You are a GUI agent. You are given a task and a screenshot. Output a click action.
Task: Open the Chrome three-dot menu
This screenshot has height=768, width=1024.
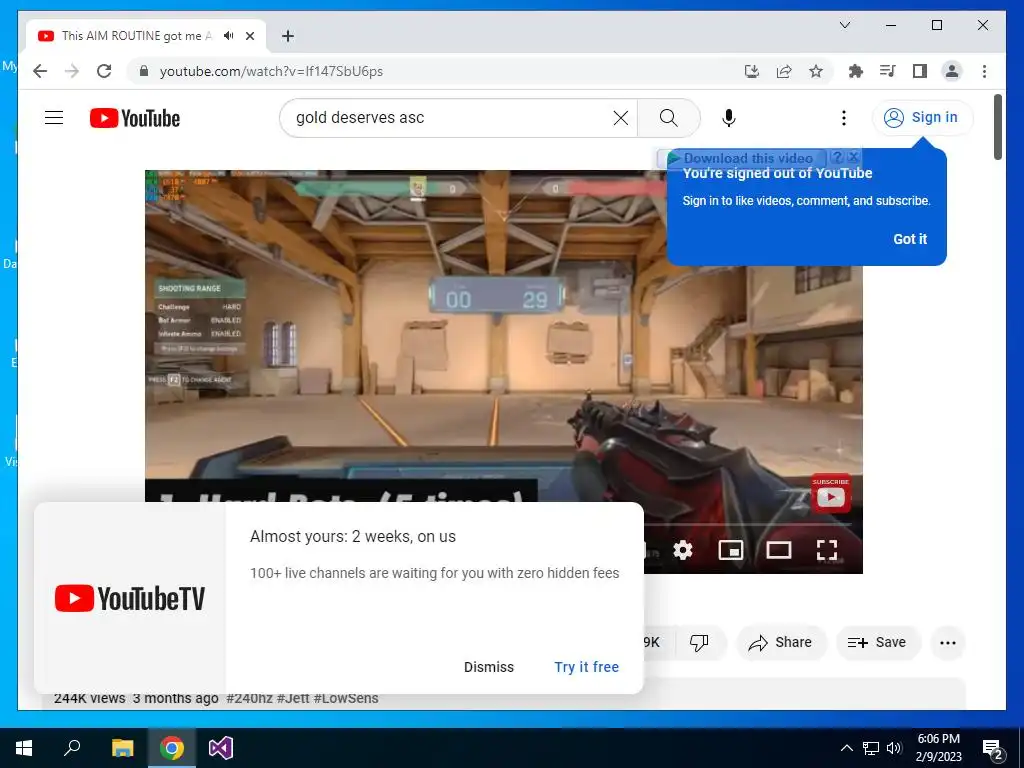pyautogui.click(x=984, y=71)
